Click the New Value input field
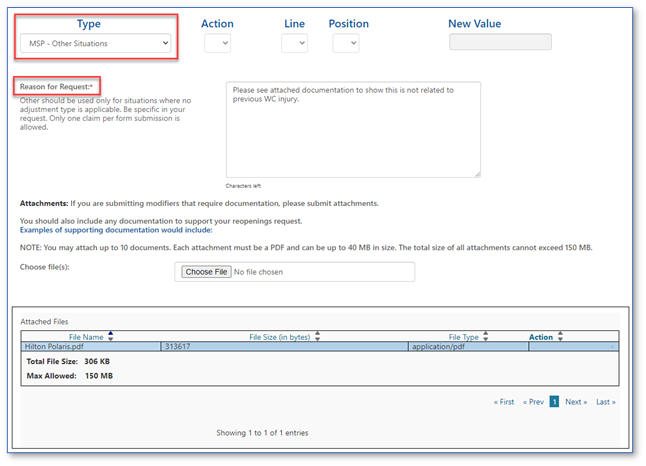646x466 pixels. tap(500, 42)
